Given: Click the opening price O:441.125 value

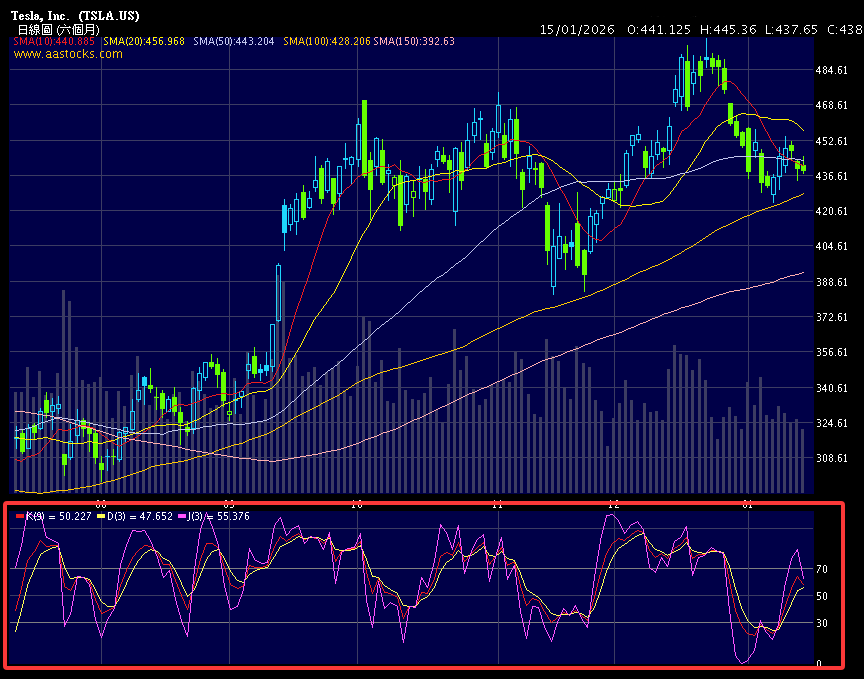Looking at the screenshot, I should 658,30.
